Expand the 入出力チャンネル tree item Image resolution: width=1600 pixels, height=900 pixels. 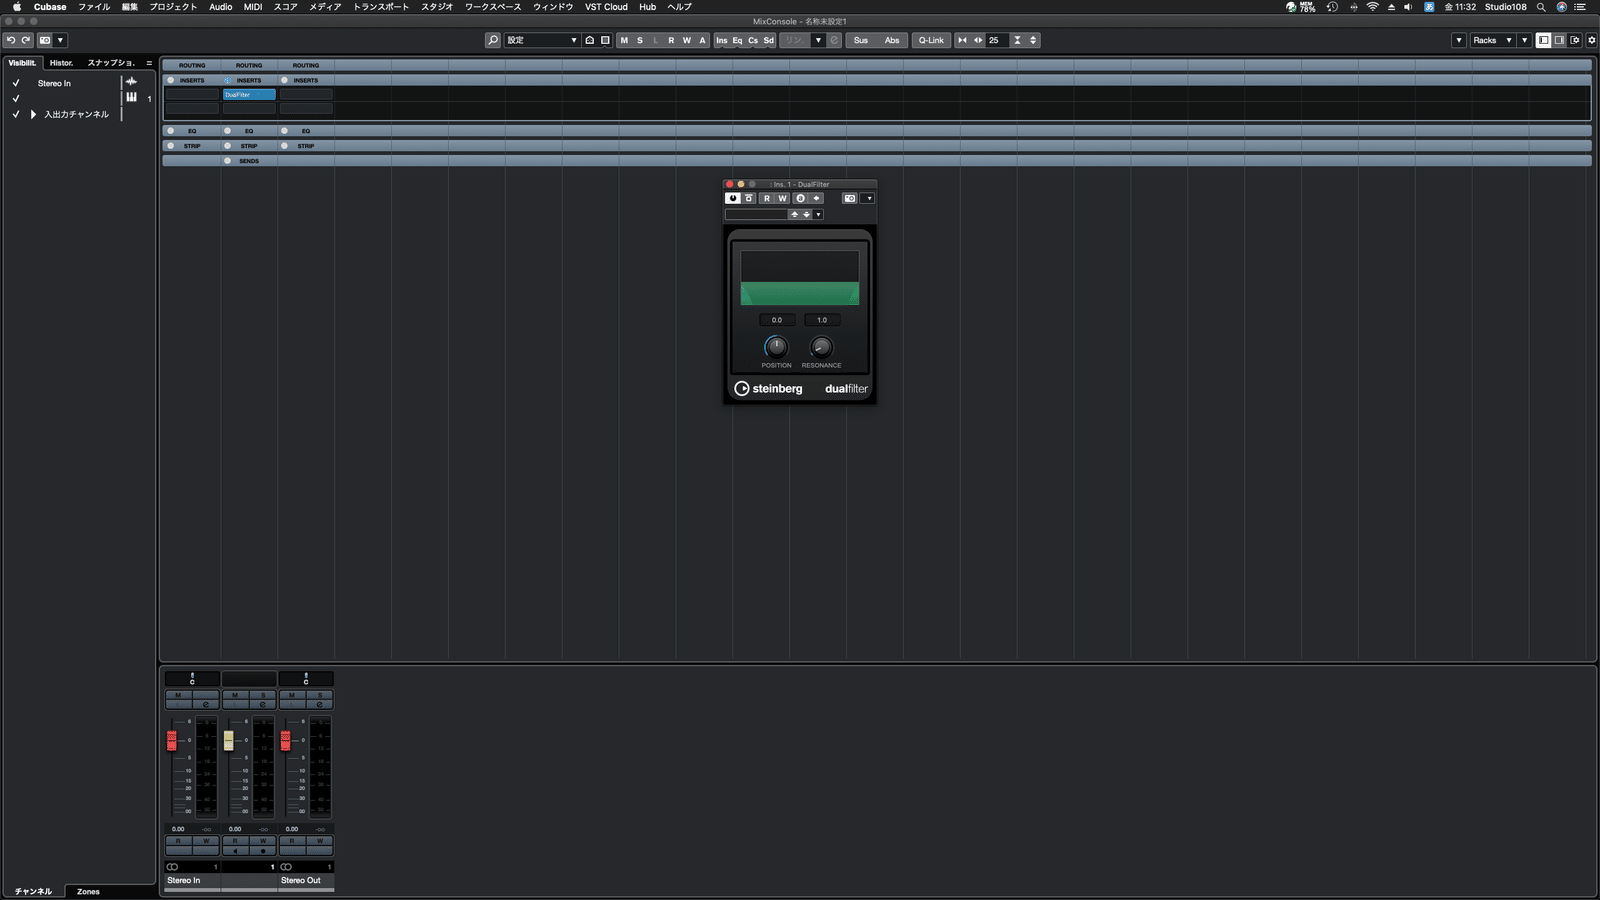(x=33, y=114)
